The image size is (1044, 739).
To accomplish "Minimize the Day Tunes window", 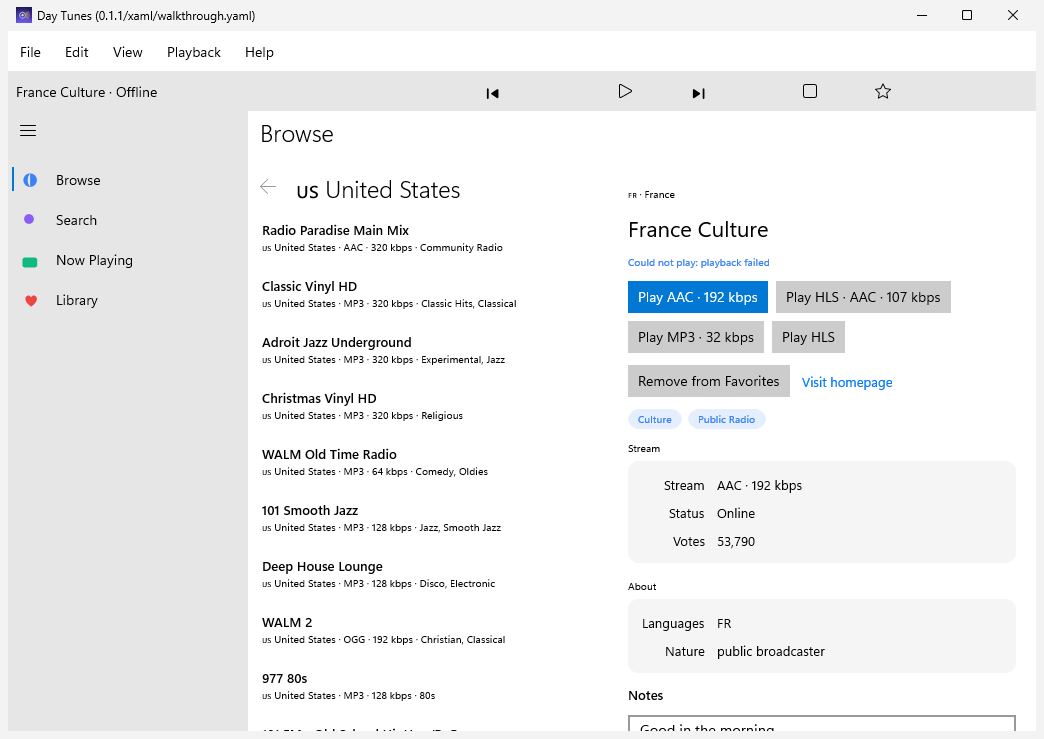I will [922, 15].
